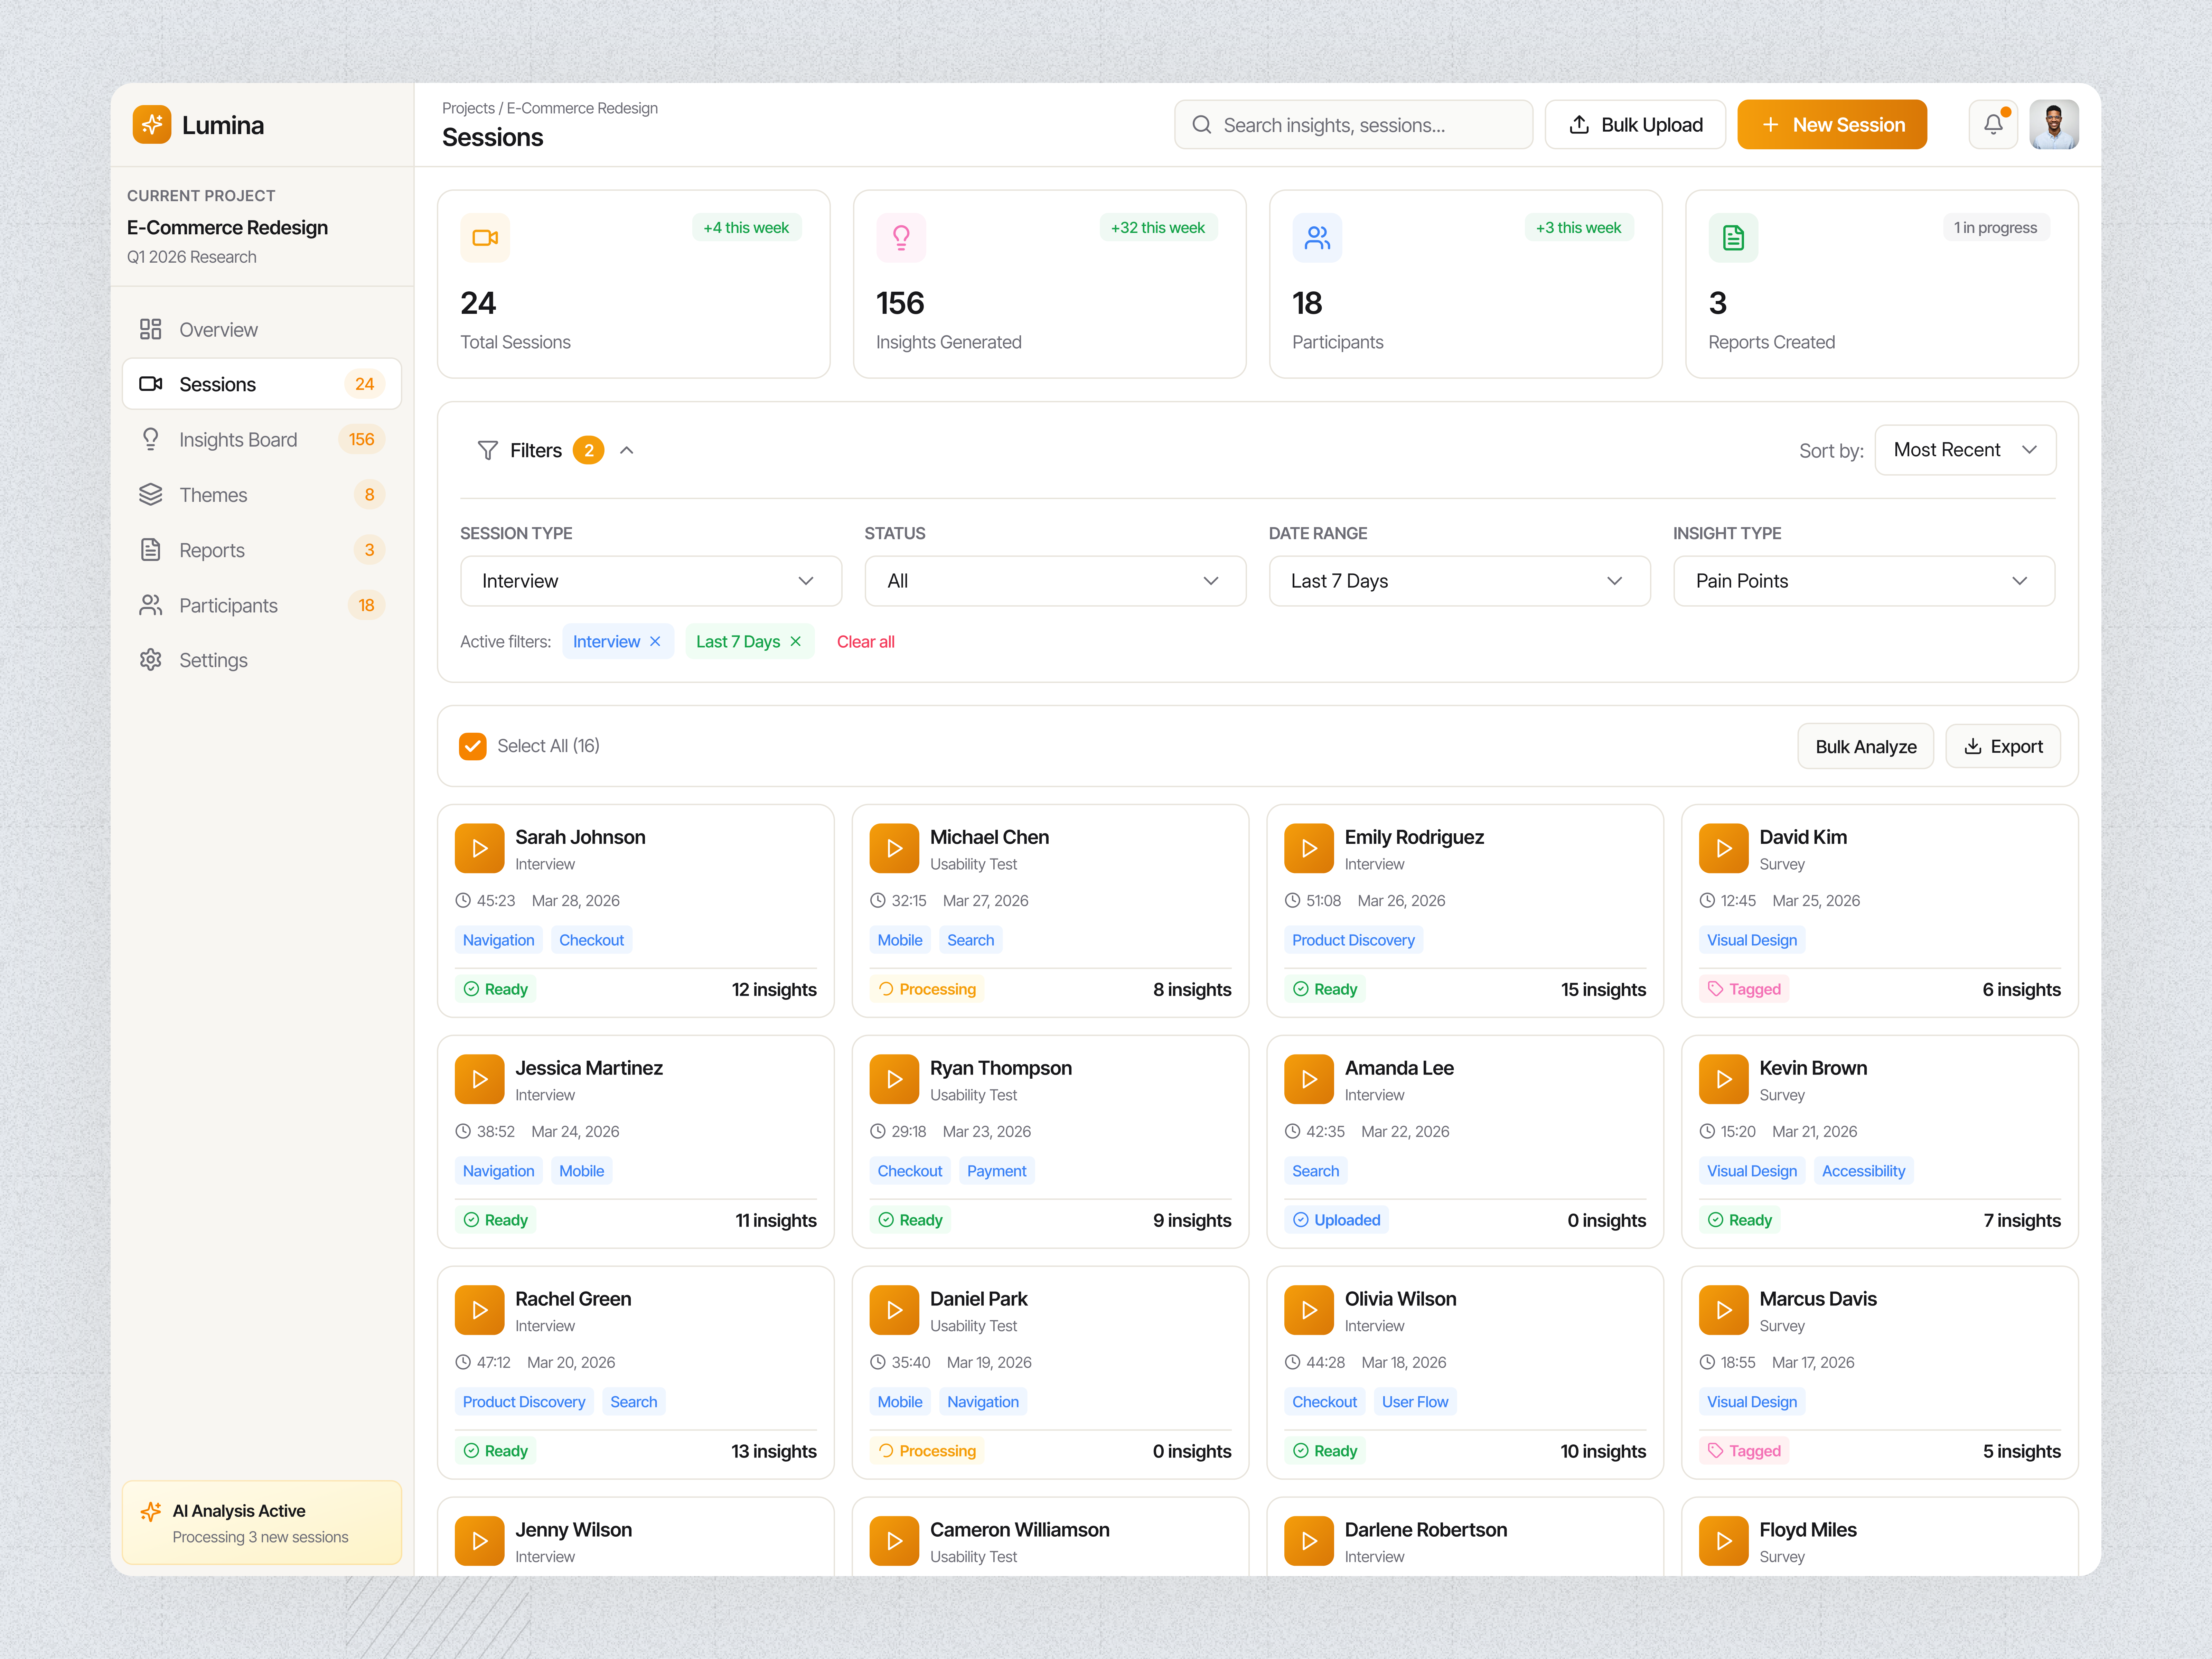The image size is (2212, 1659).
Task: Go to Overview in the sidebar
Action: (262, 329)
